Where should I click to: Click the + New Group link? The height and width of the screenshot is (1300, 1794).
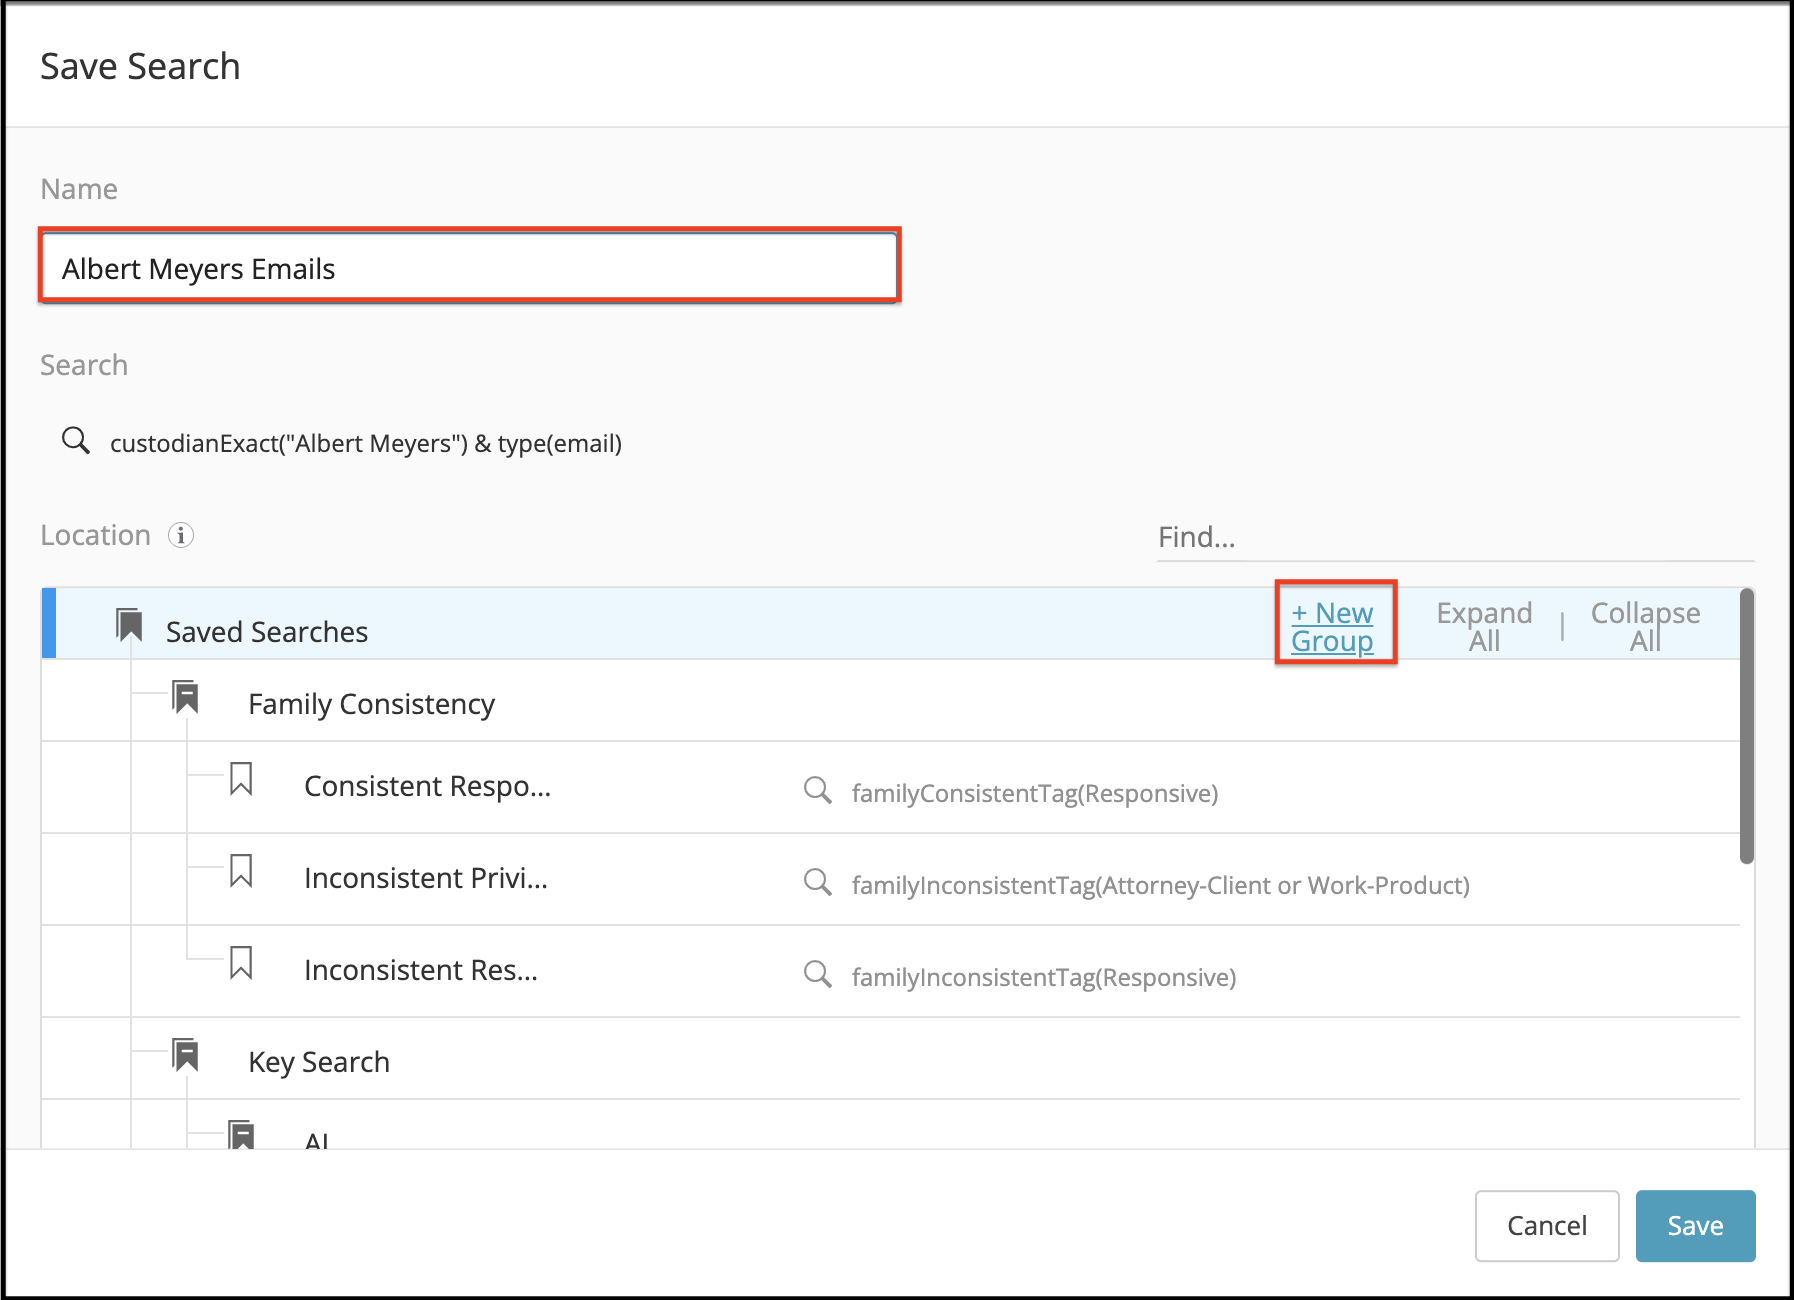tap(1333, 627)
